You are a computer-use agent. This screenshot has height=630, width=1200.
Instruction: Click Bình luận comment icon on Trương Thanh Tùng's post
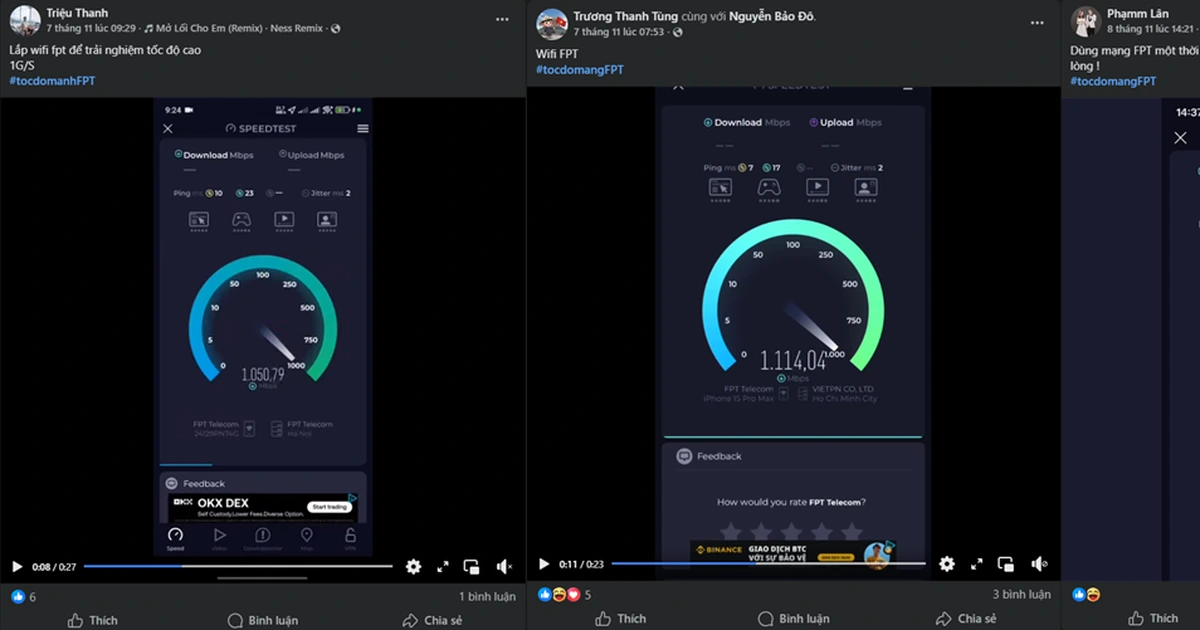click(766, 619)
